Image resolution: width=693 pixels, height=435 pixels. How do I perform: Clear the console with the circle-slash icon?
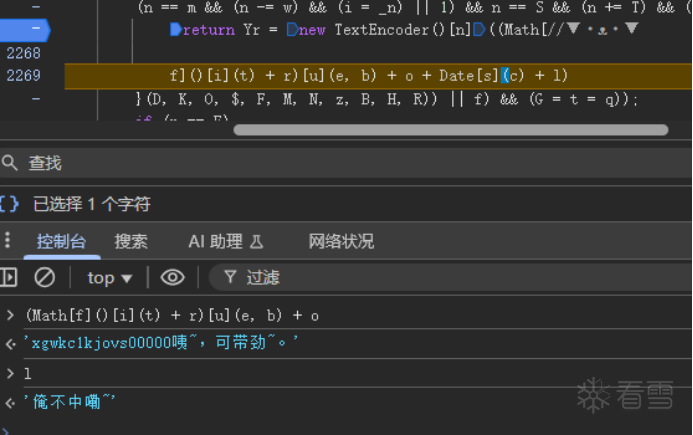pos(45,277)
